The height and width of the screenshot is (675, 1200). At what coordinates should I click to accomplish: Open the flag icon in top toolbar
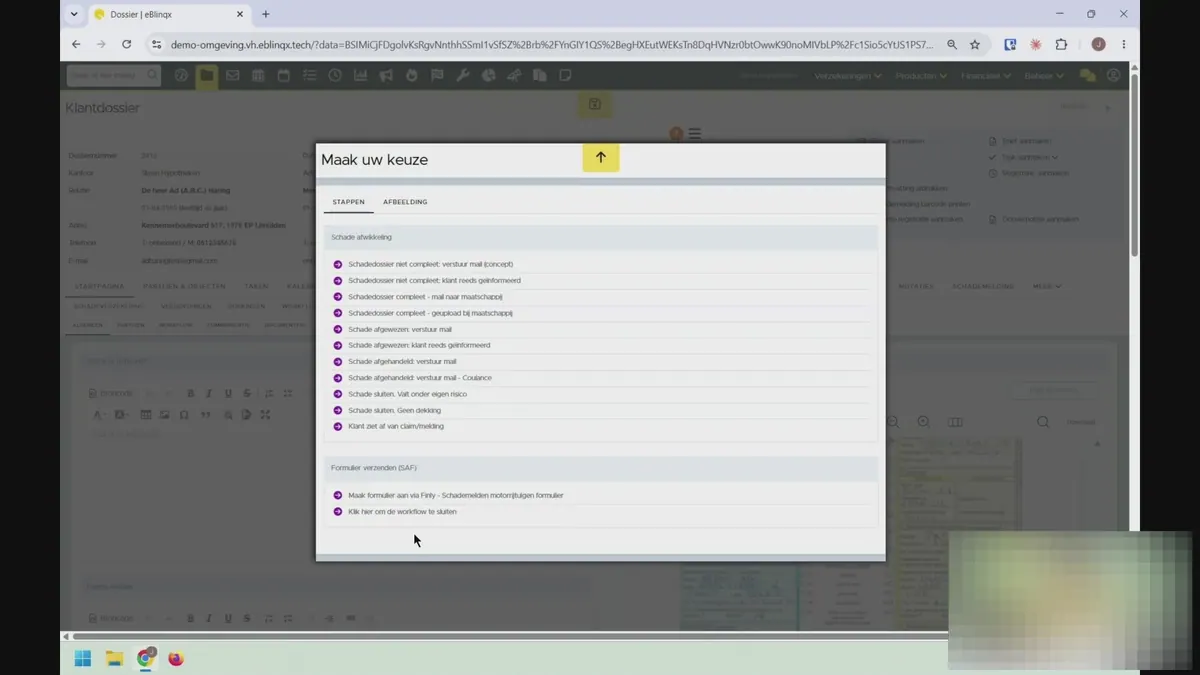(437, 76)
